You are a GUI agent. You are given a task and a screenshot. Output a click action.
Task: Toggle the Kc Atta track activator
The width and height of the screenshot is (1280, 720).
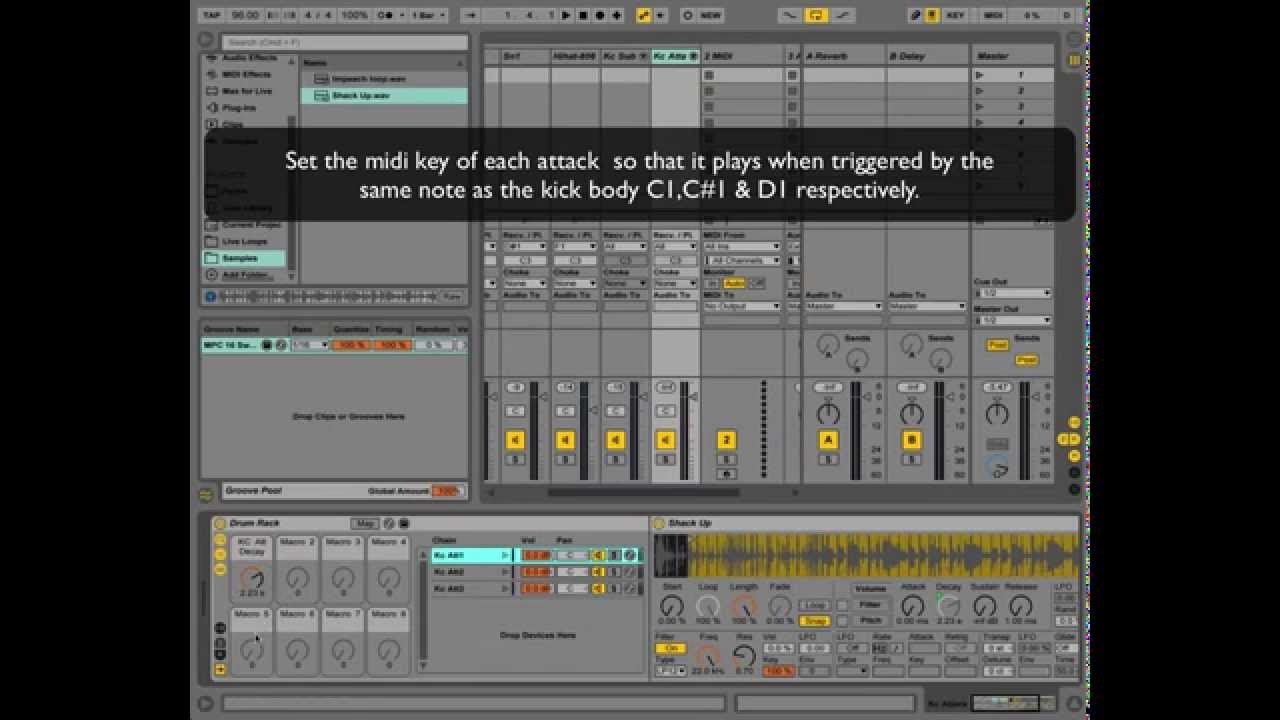tap(665, 440)
